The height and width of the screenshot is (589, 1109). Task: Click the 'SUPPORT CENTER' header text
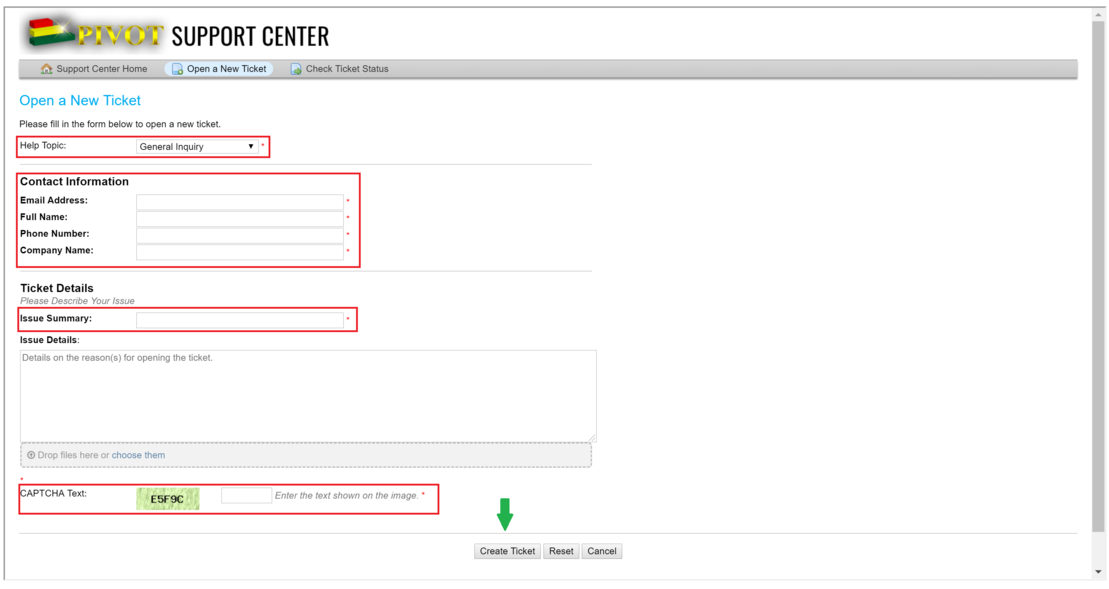(250, 36)
